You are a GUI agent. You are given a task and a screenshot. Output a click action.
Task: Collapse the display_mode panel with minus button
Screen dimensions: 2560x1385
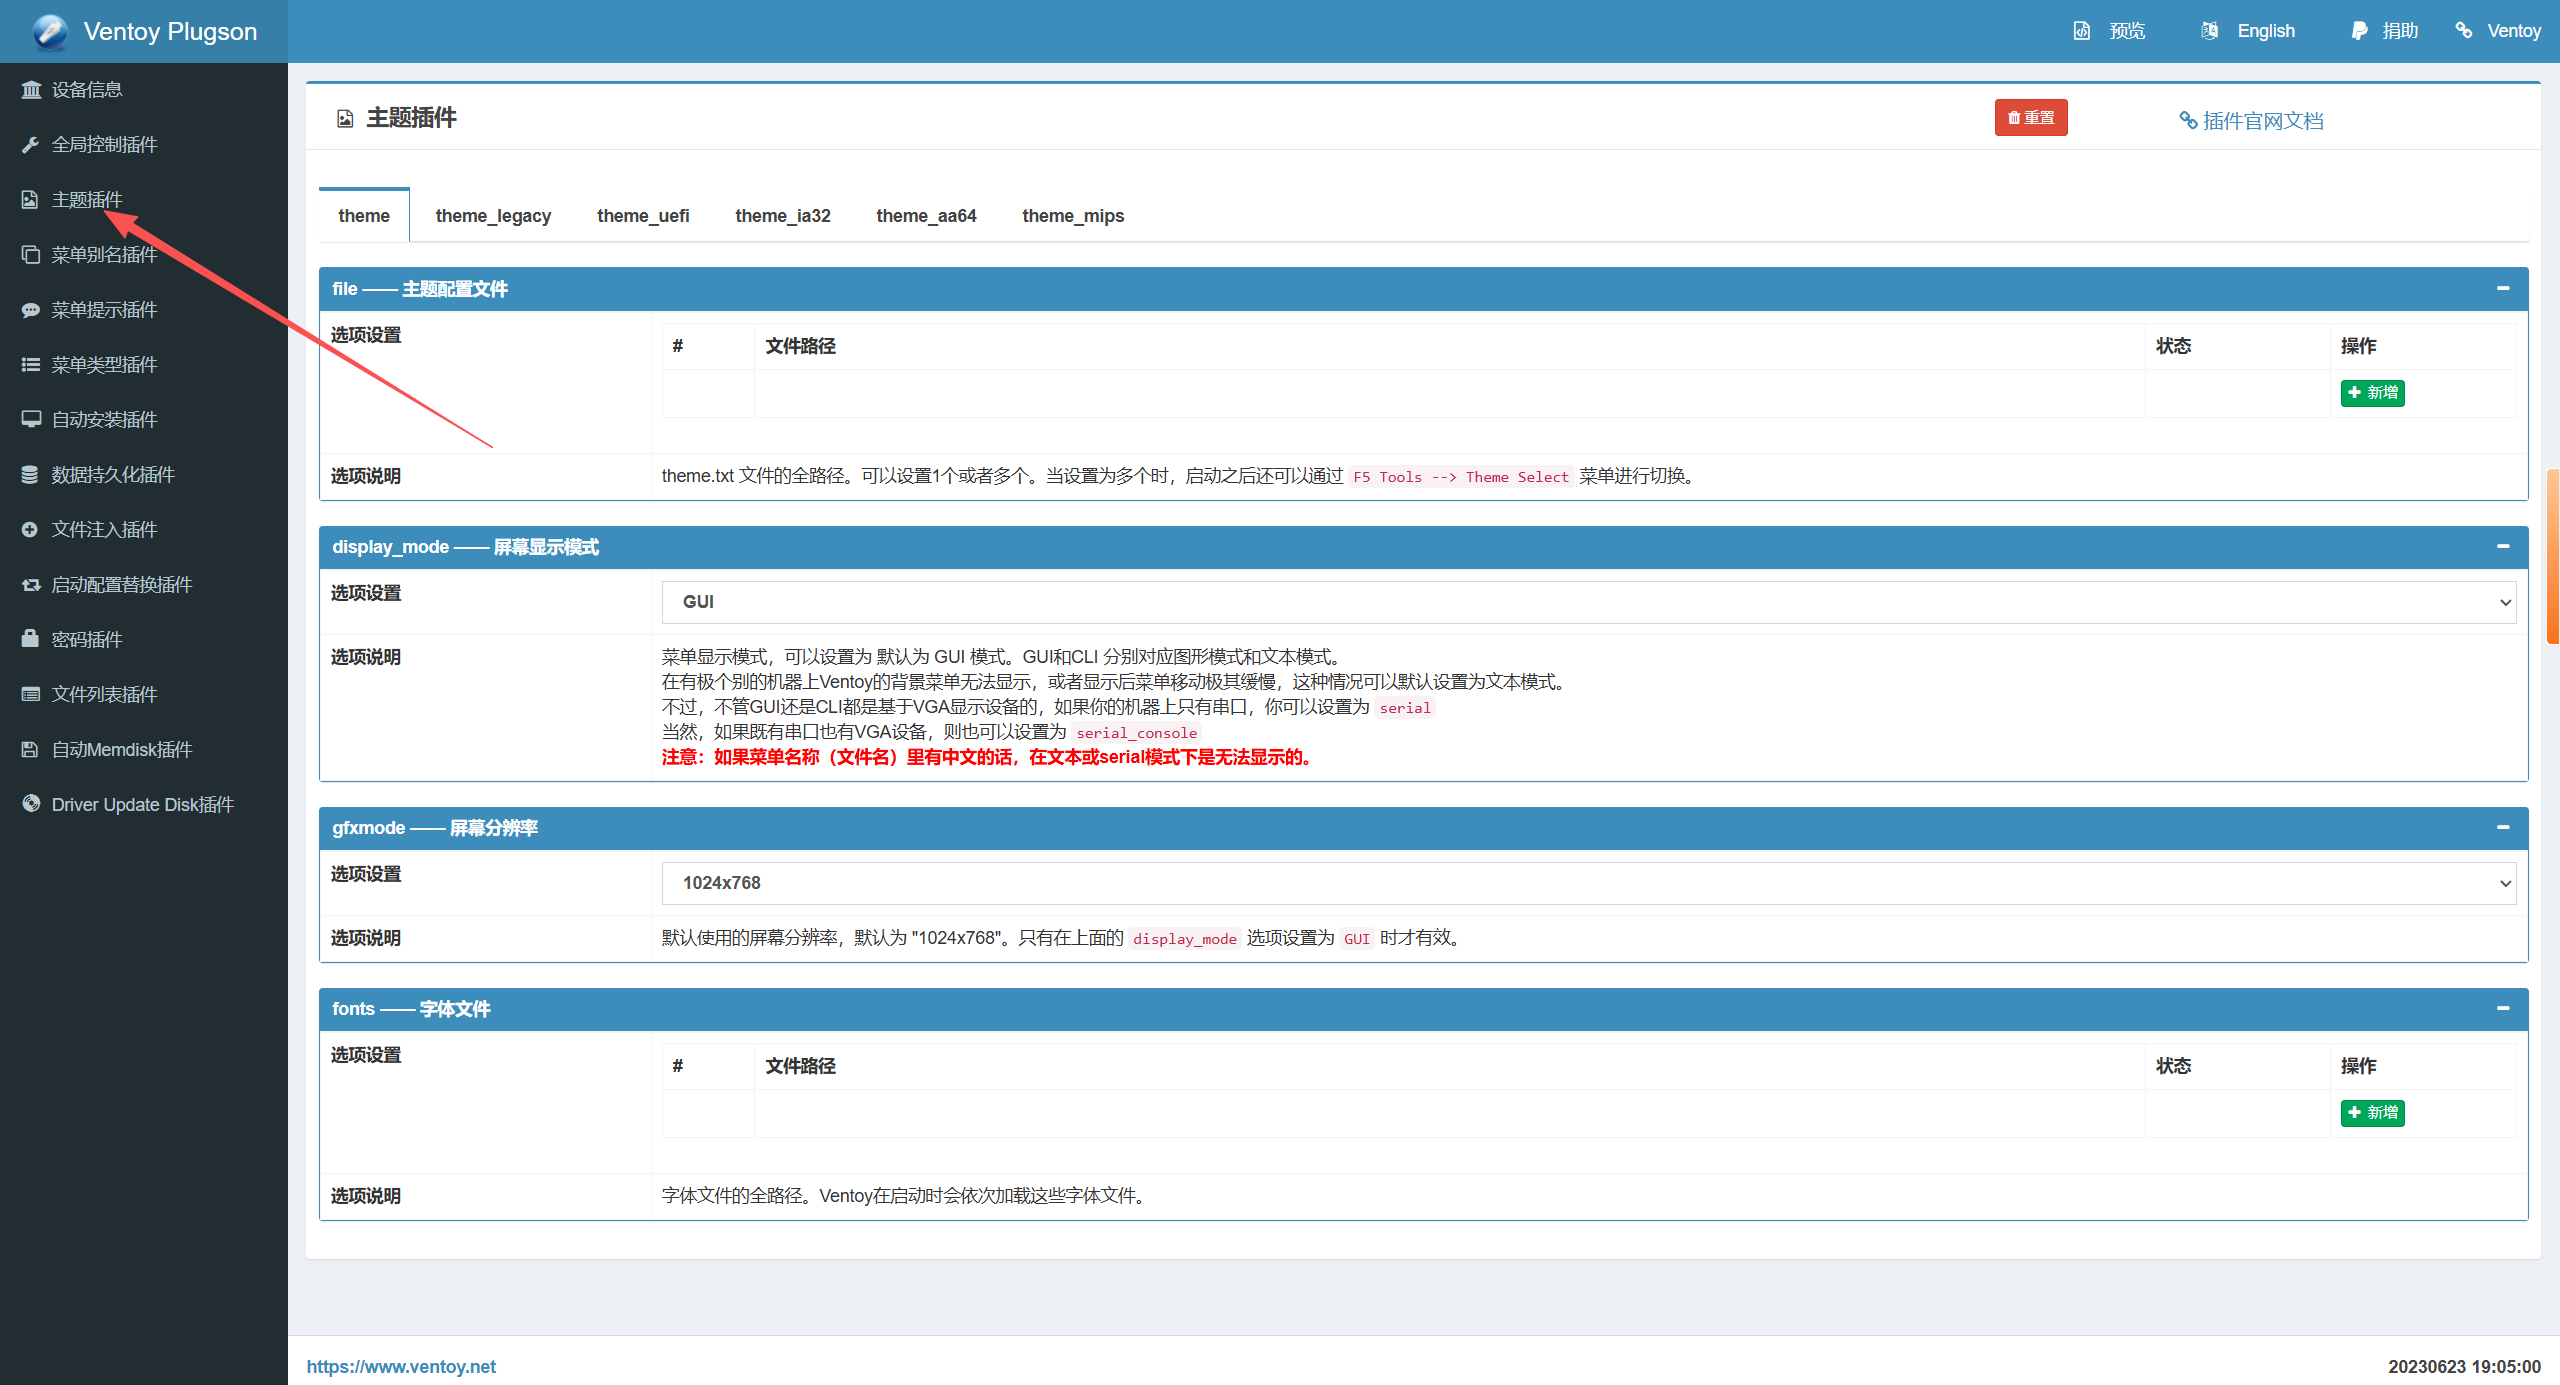(x=2503, y=547)
